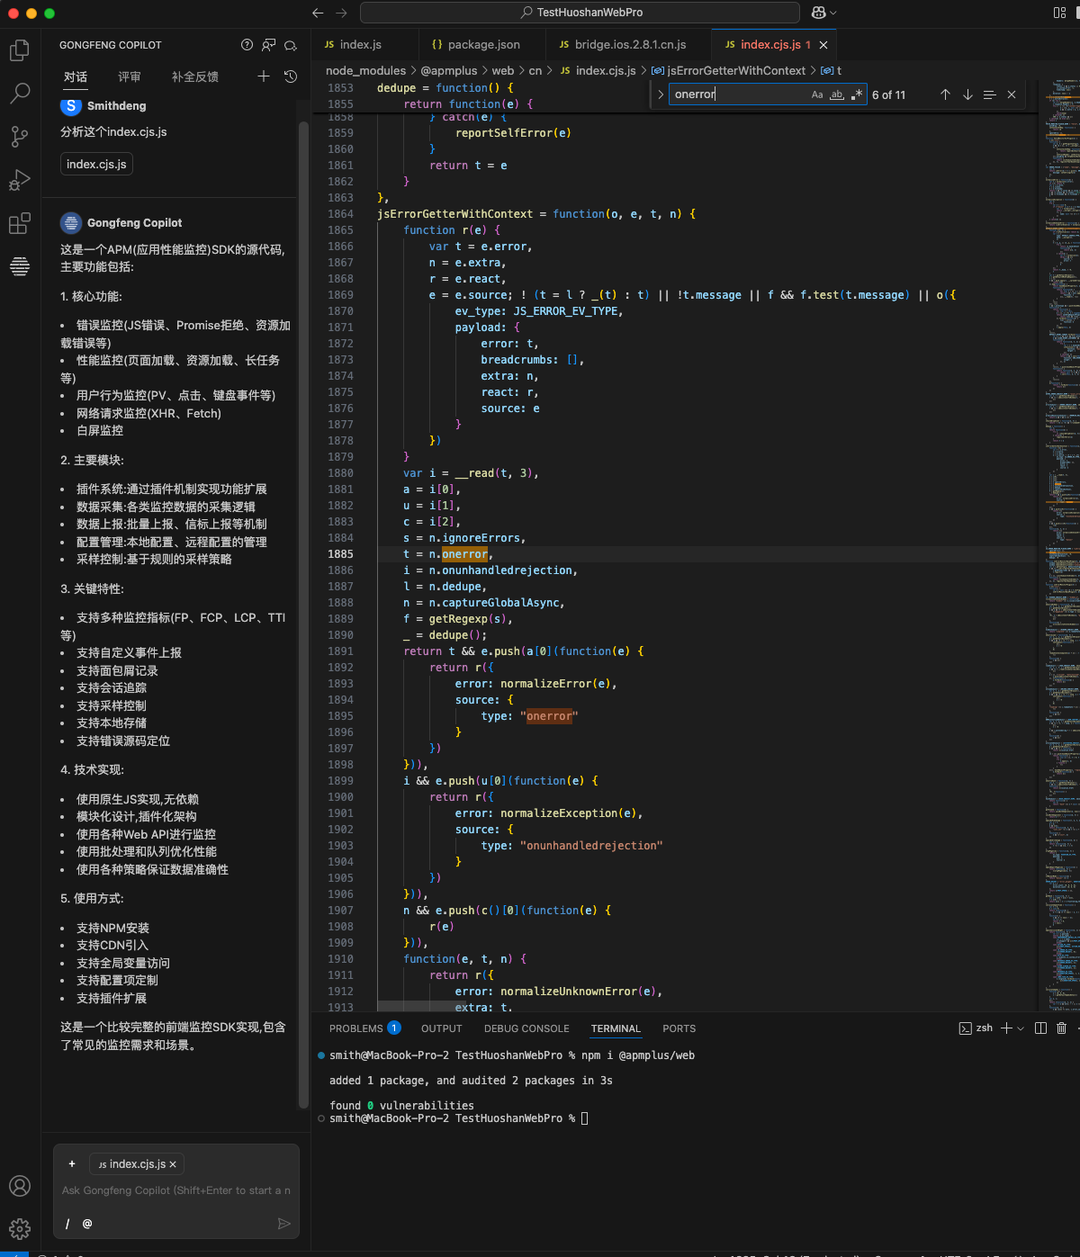
Task: Click the jsErrorGetterWithContext breadcrumb
Action: [x=736, y=71]
